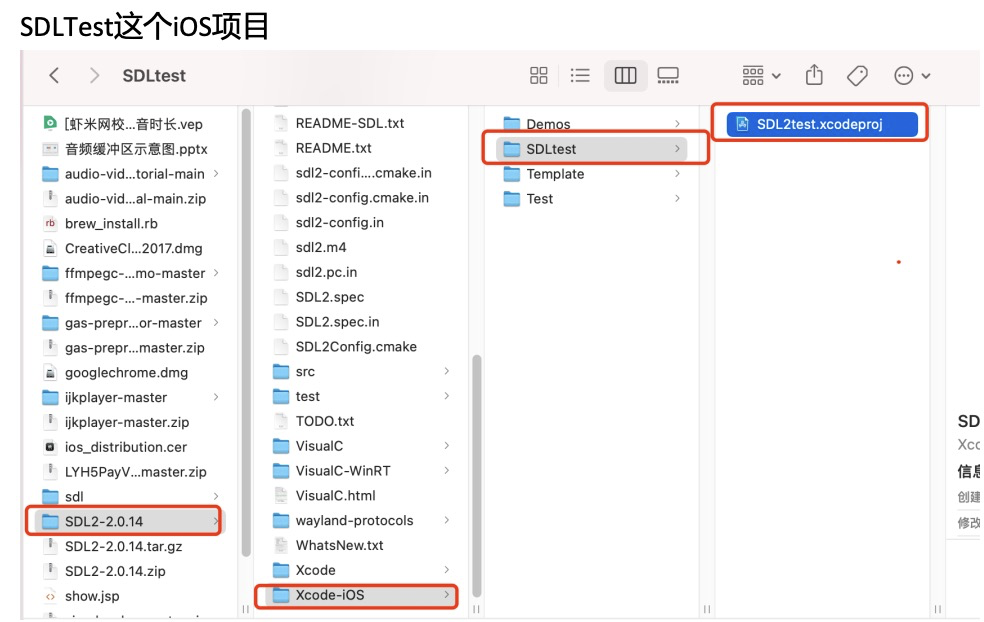
Task: Select the SDL2test.xcodeproj file
Action: point(819,123)
